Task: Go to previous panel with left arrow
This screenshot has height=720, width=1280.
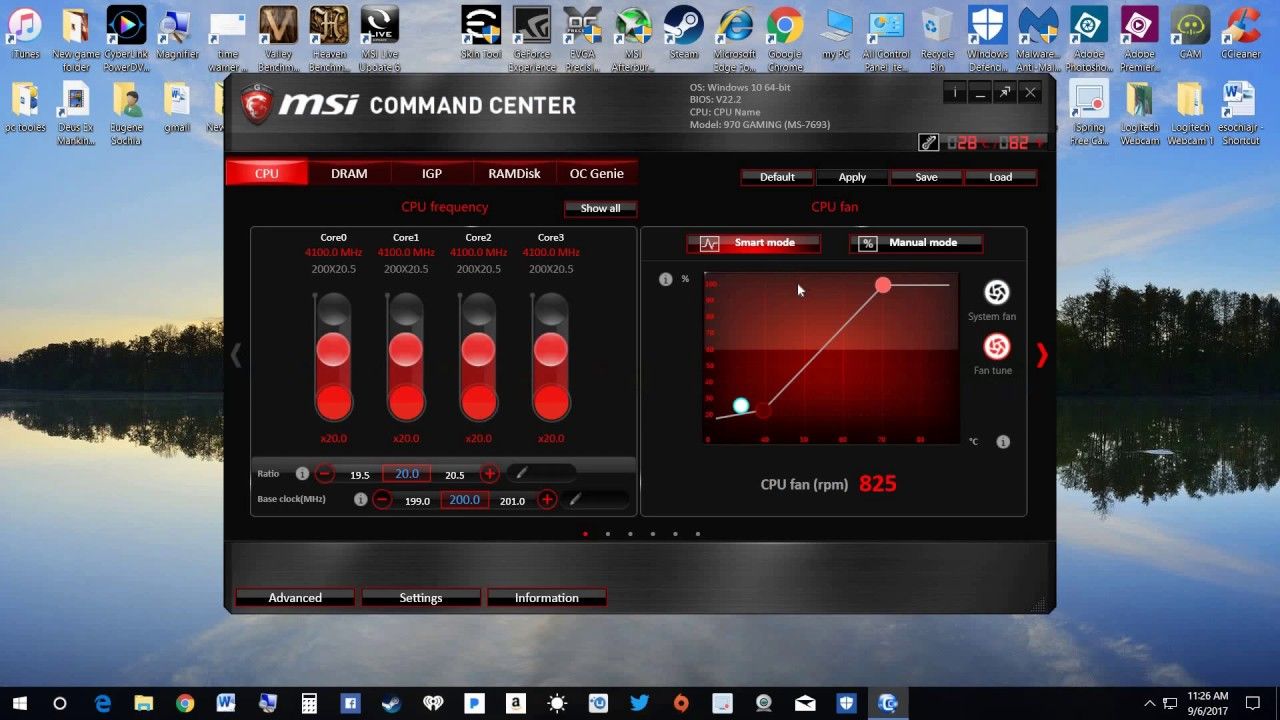Action: [236, 355]
